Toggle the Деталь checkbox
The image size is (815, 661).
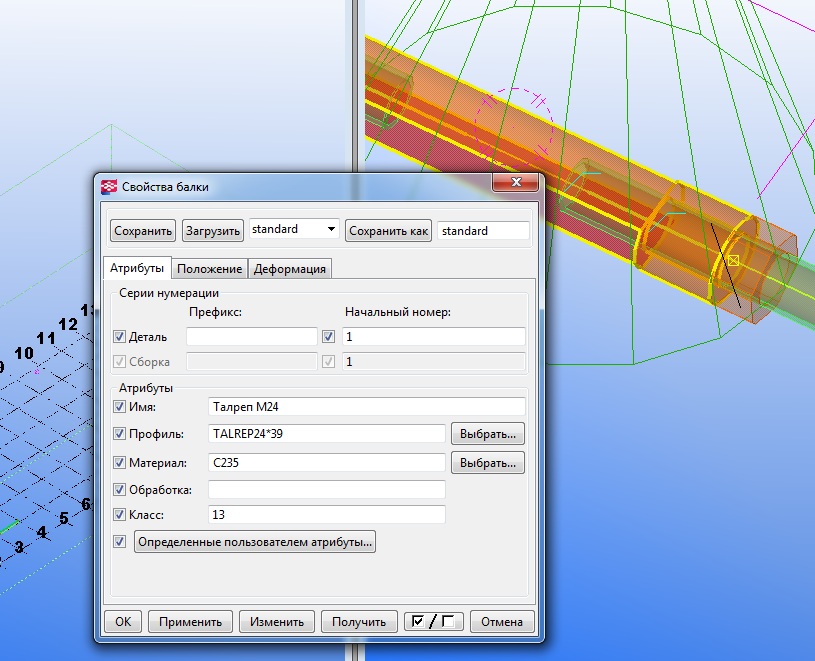coord(120,337)
